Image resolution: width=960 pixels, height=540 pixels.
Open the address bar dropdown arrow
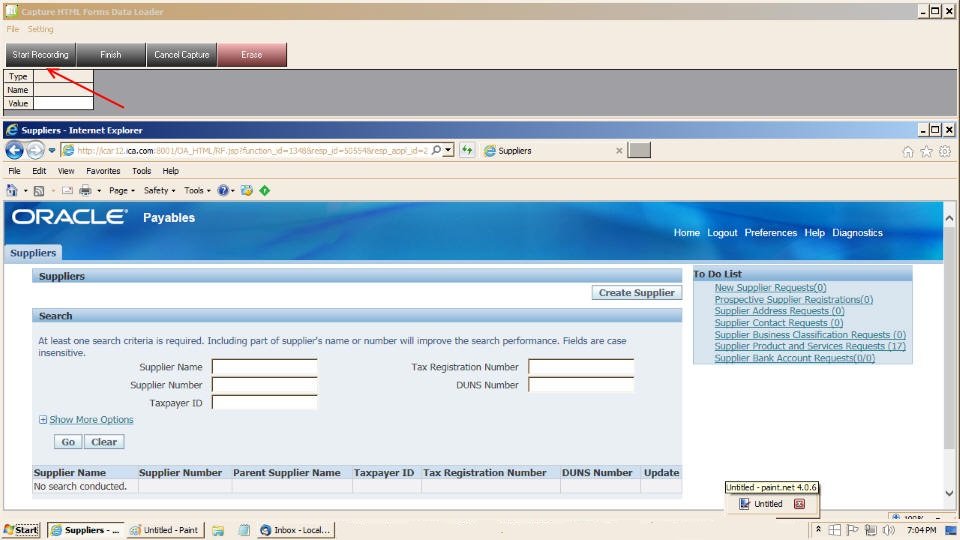[x=449, y=150]
